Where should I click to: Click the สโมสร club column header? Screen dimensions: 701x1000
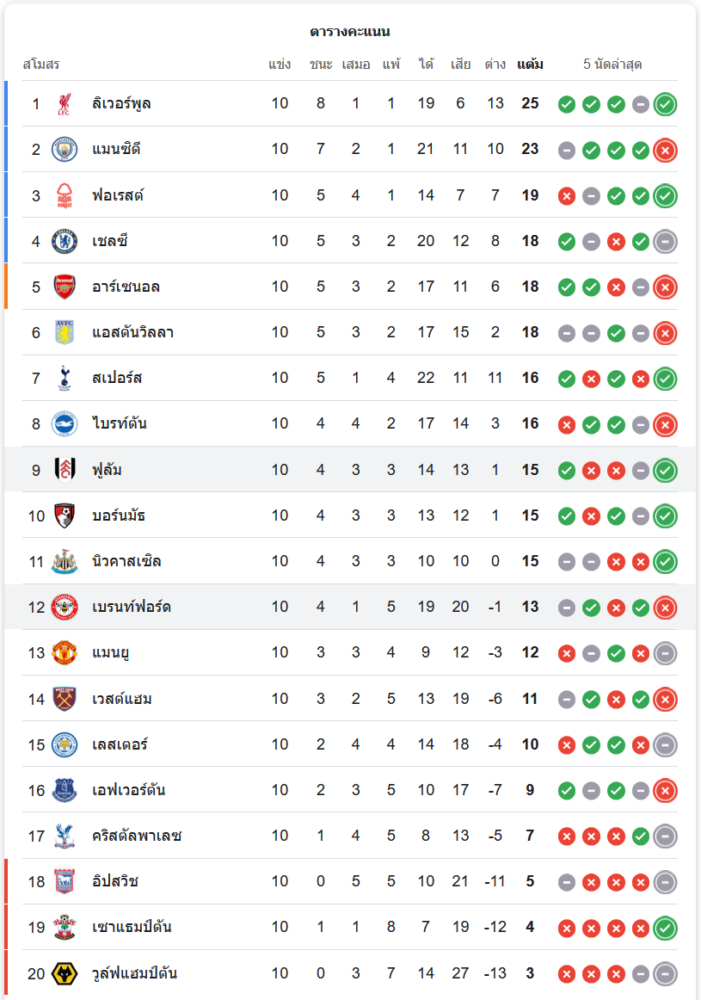[41, 64]
